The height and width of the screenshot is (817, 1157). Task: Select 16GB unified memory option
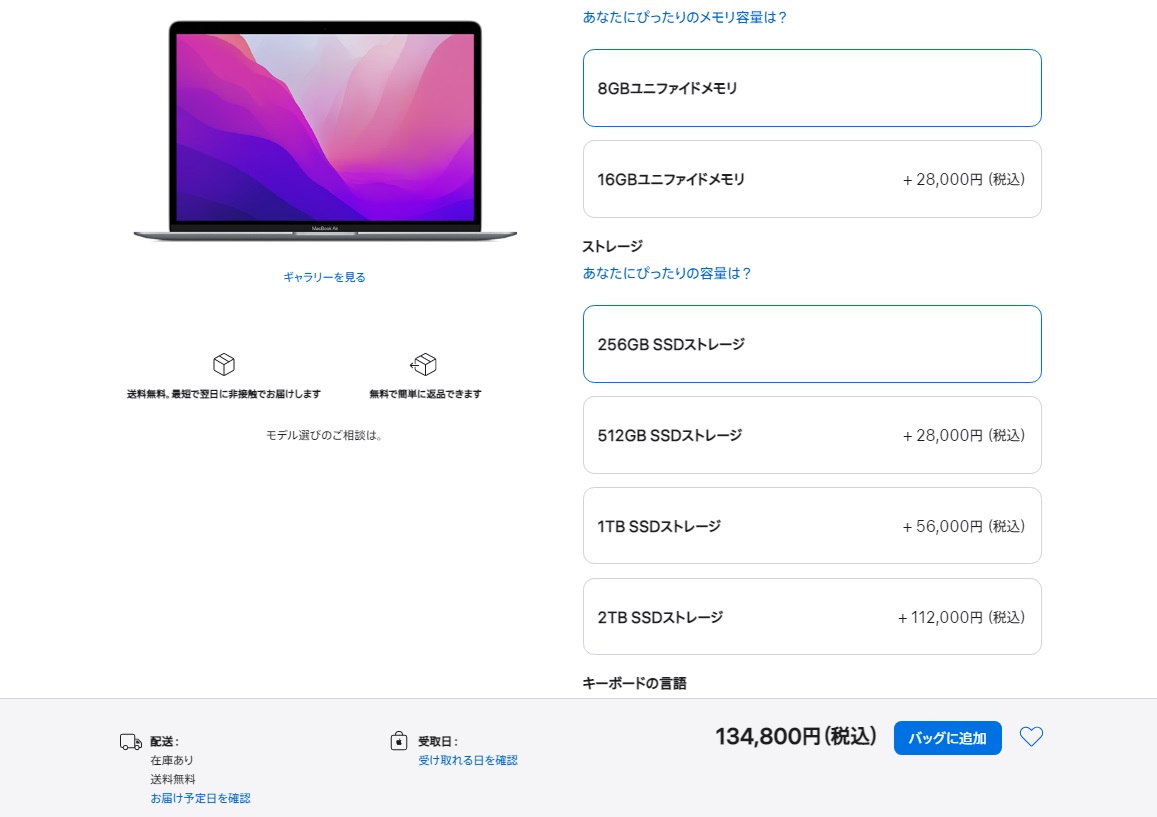click(x=812, y=179)
